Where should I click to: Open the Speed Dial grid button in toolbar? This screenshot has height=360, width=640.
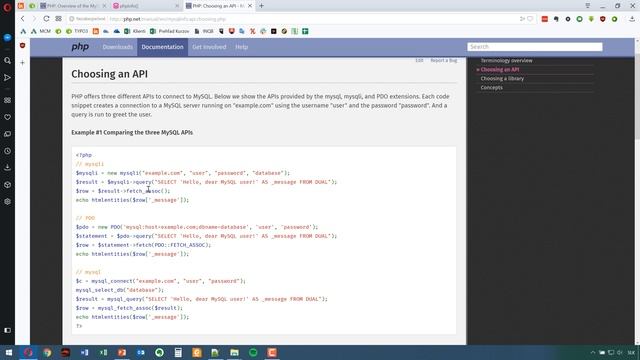(58, 19)
